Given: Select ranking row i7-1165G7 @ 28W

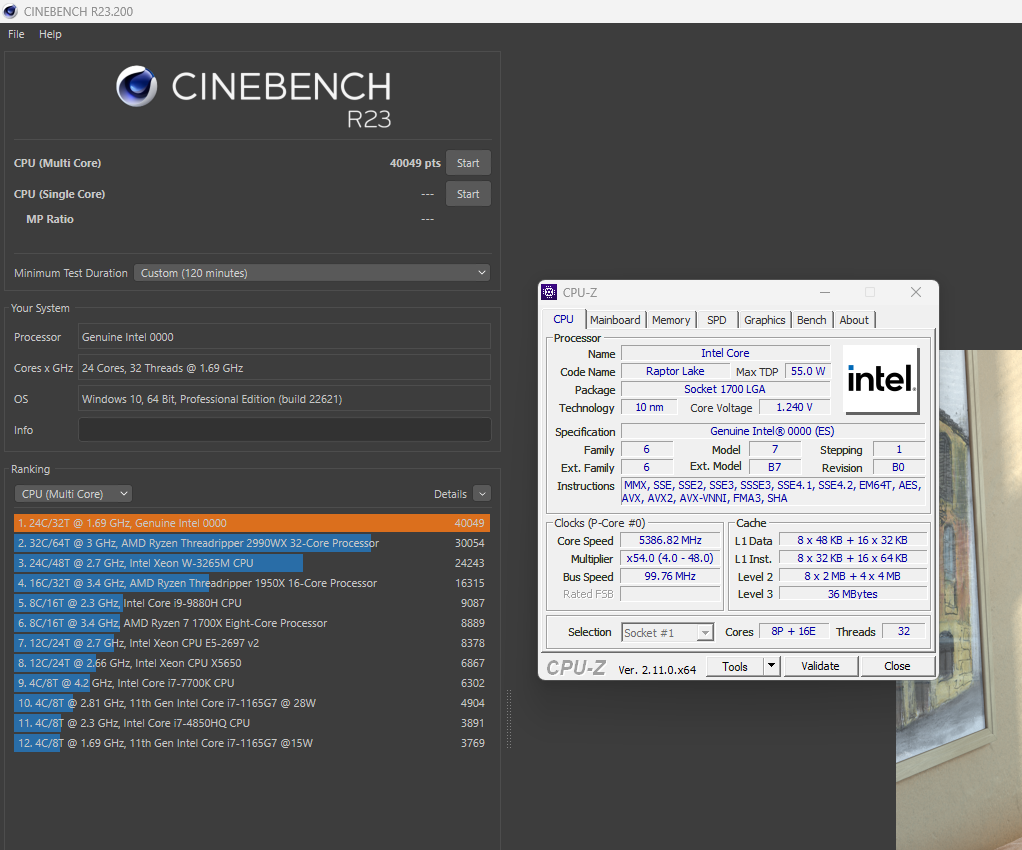Looking at the screenshot, I should [x=252, y=703].
